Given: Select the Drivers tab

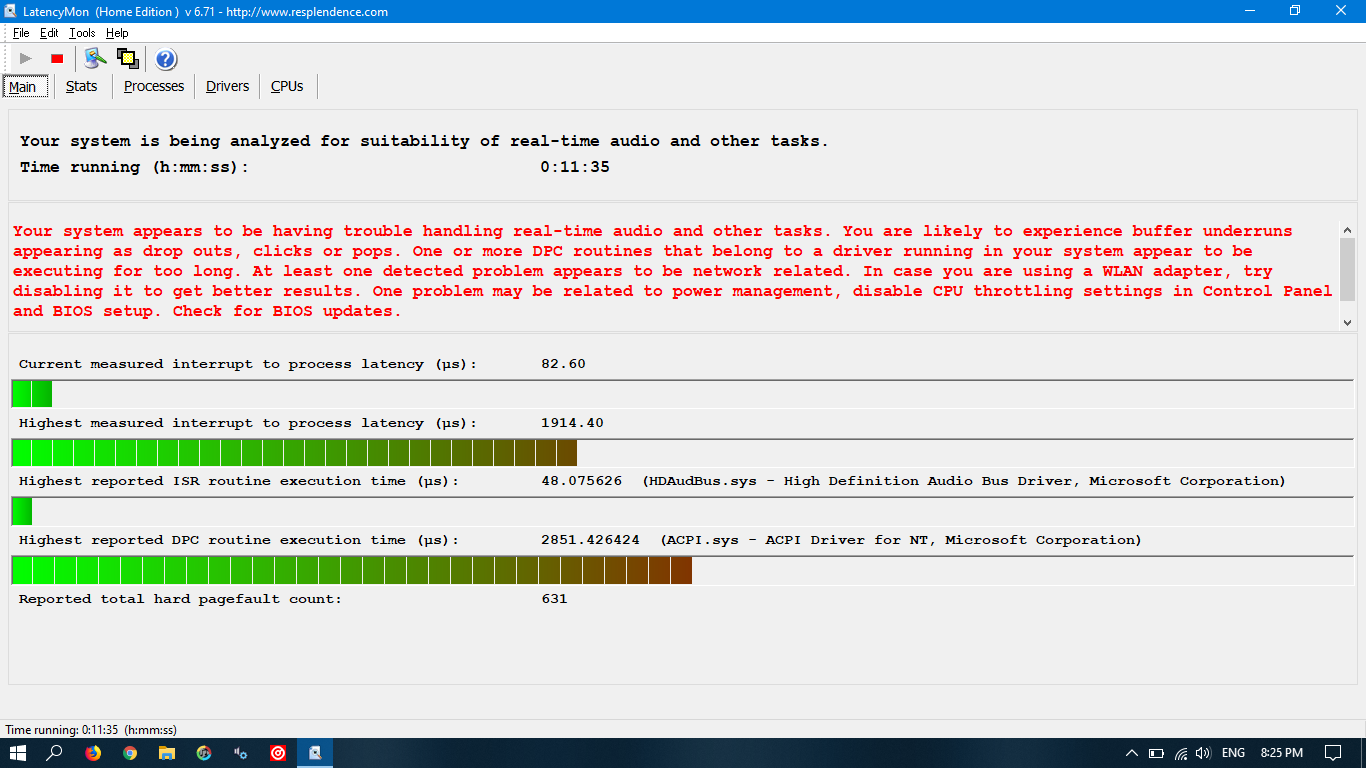Looking at the screenshot, I should [227, 86].
